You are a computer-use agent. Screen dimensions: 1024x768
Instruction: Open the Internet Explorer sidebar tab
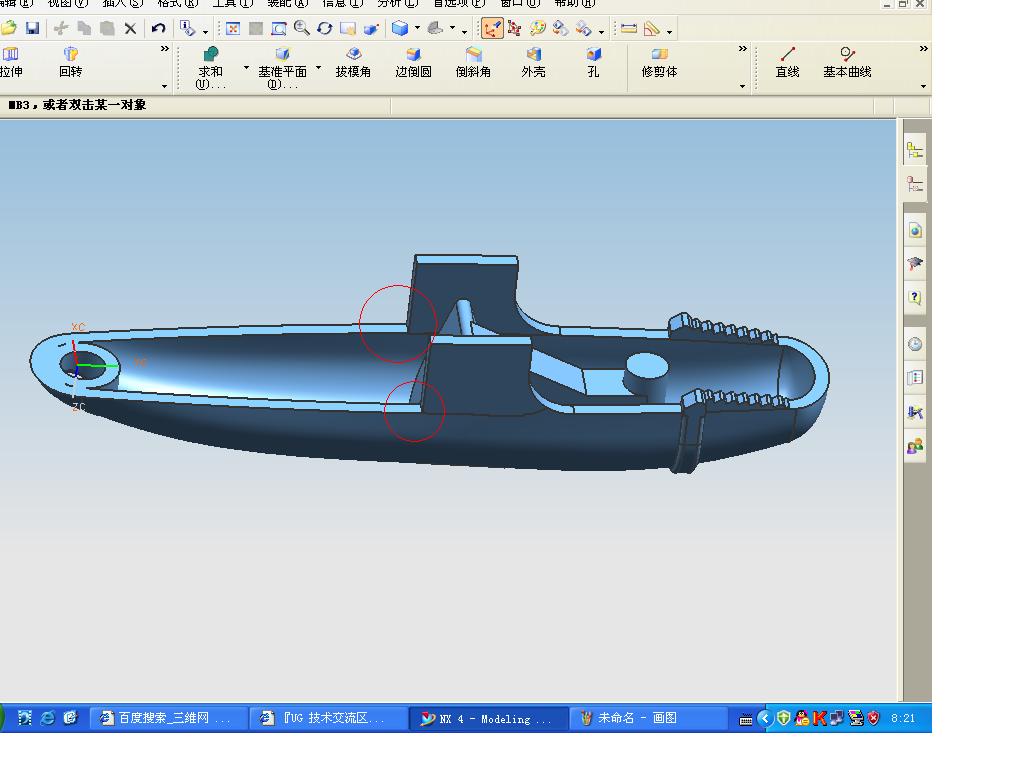coord(915,230)
